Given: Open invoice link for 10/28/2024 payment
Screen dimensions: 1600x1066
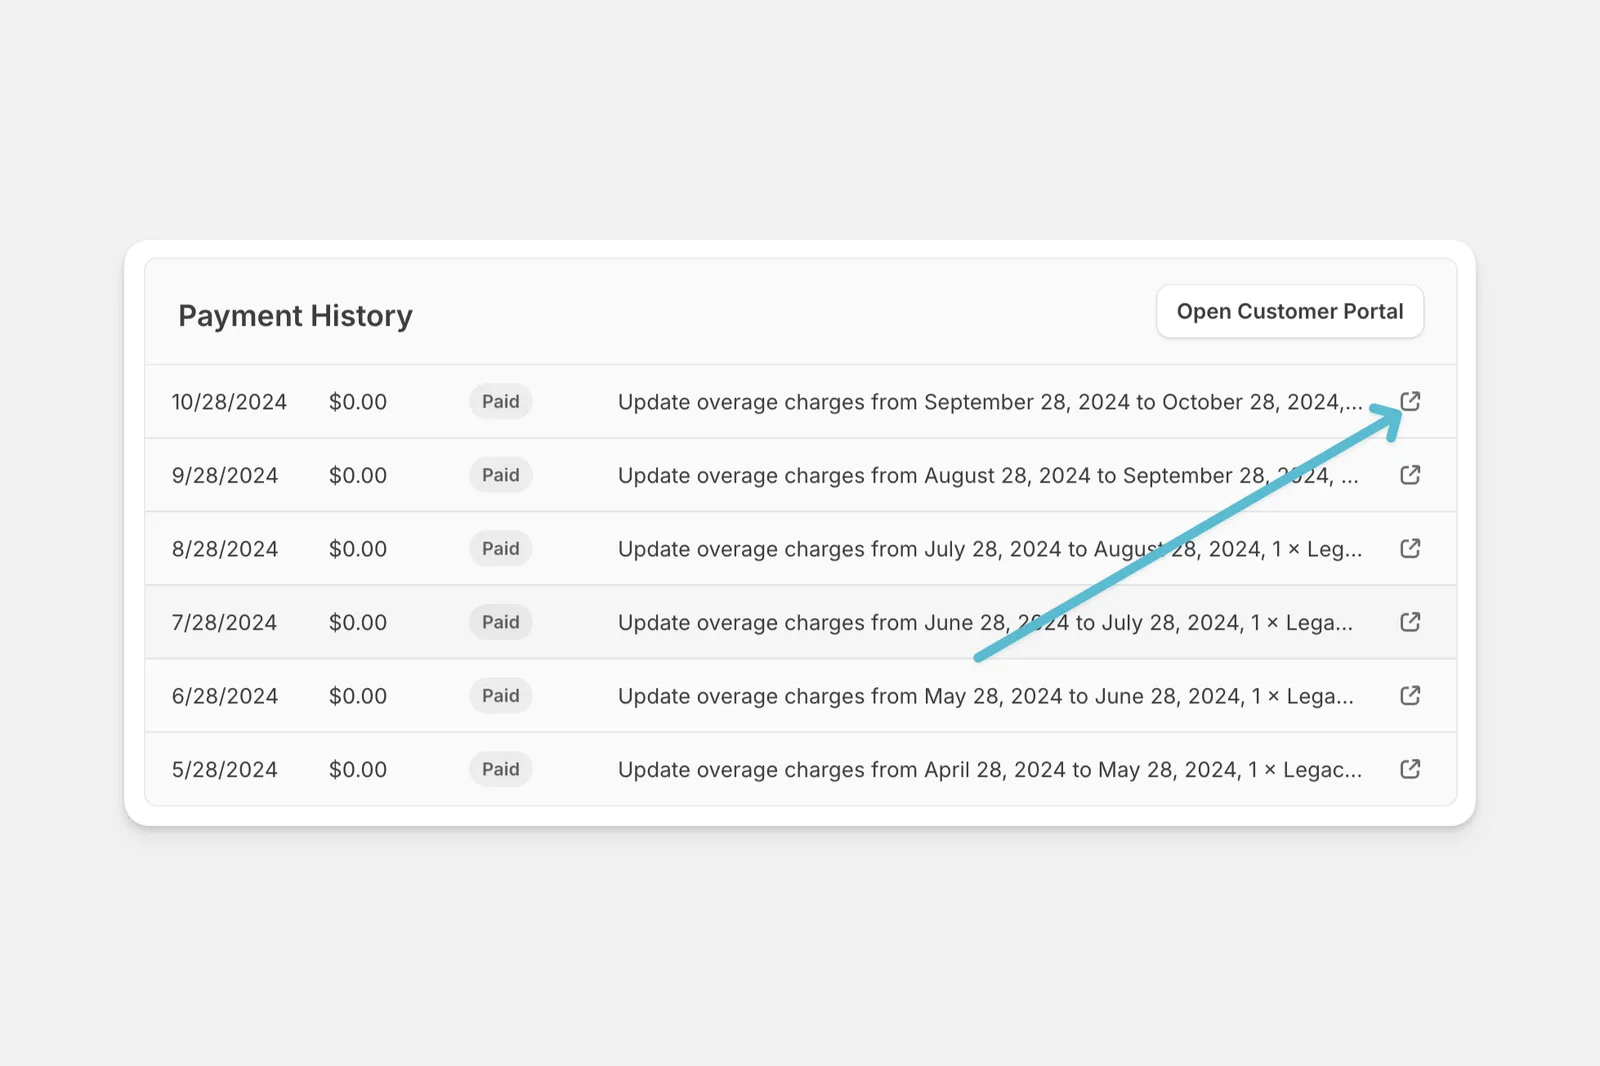Looking at the screenshot, I should click(1410, 401).
